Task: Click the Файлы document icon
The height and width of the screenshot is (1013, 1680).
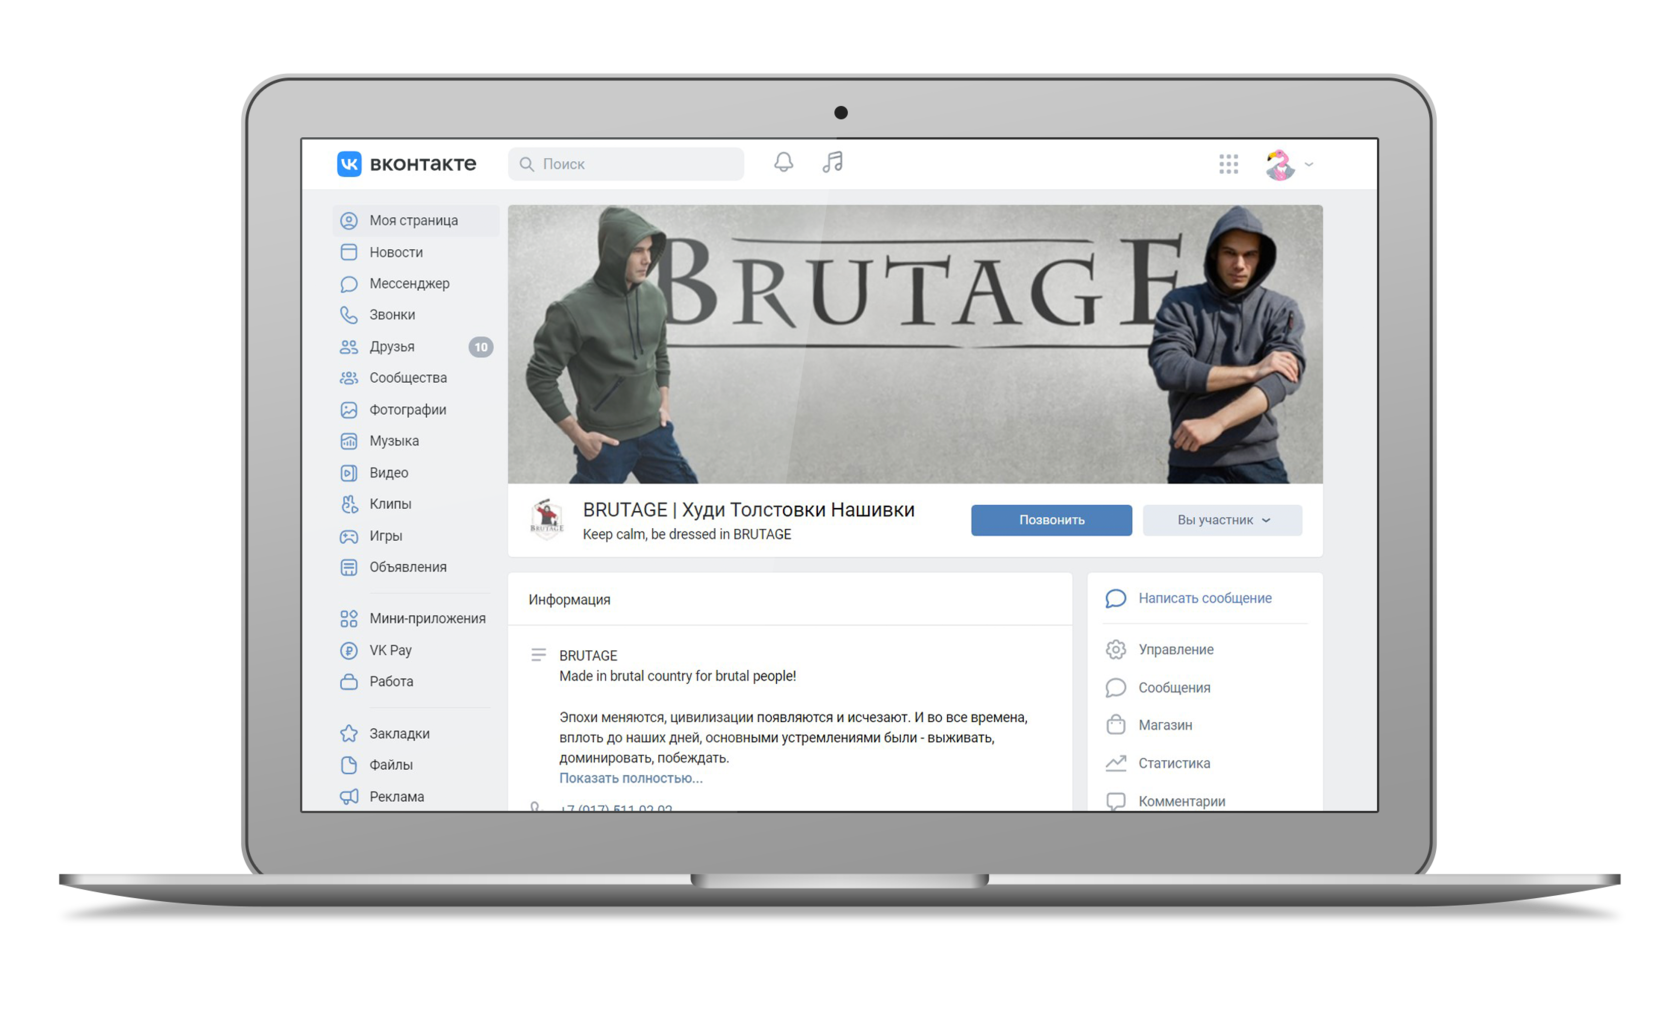Action: (349, 765)
